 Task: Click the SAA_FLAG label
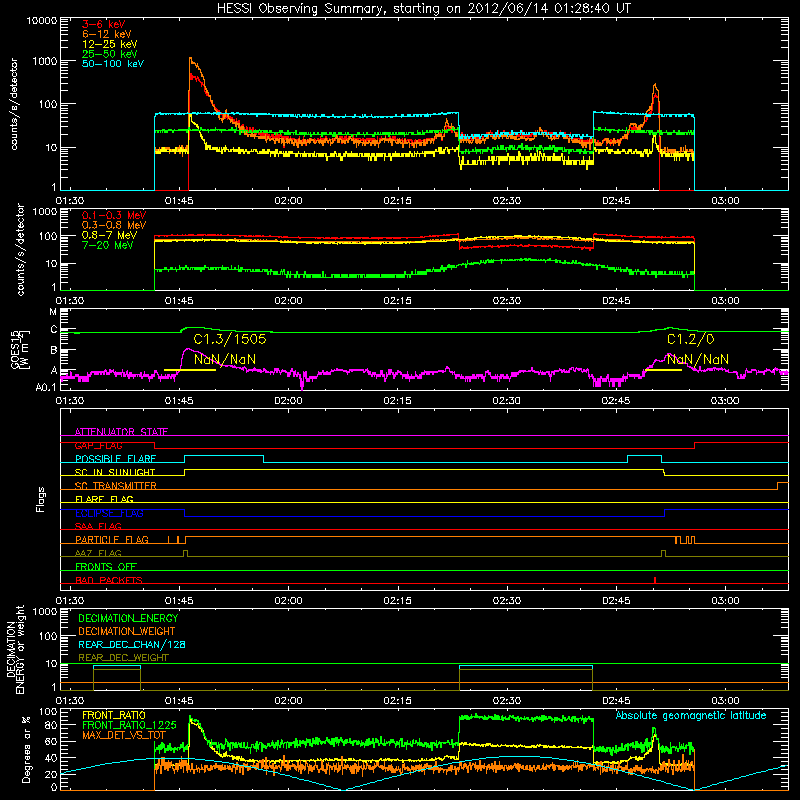click(x=98, y=526)
